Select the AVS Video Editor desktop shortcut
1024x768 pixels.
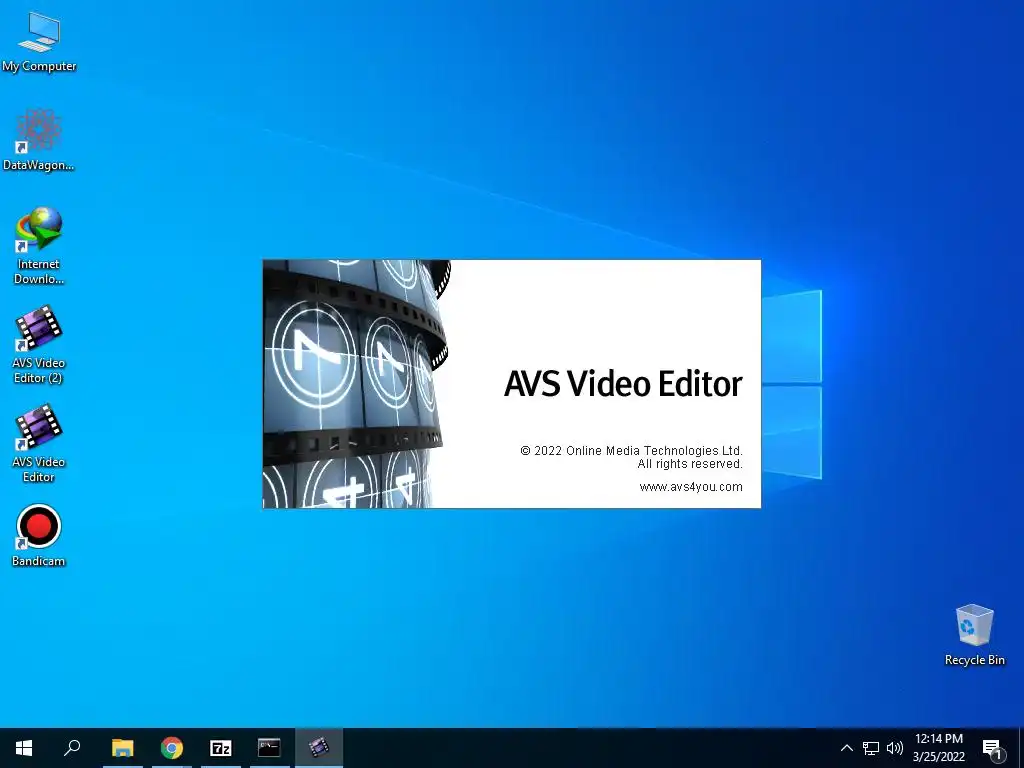pos(39,443)
